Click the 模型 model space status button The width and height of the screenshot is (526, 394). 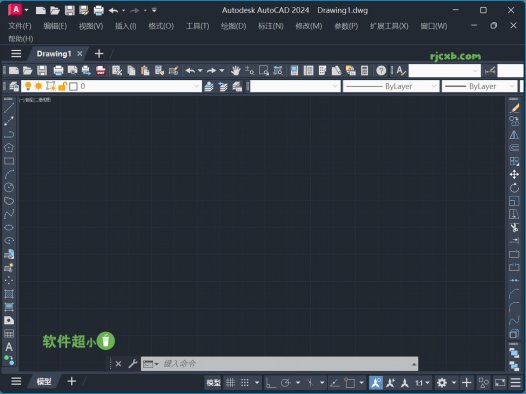pos(214,383)
